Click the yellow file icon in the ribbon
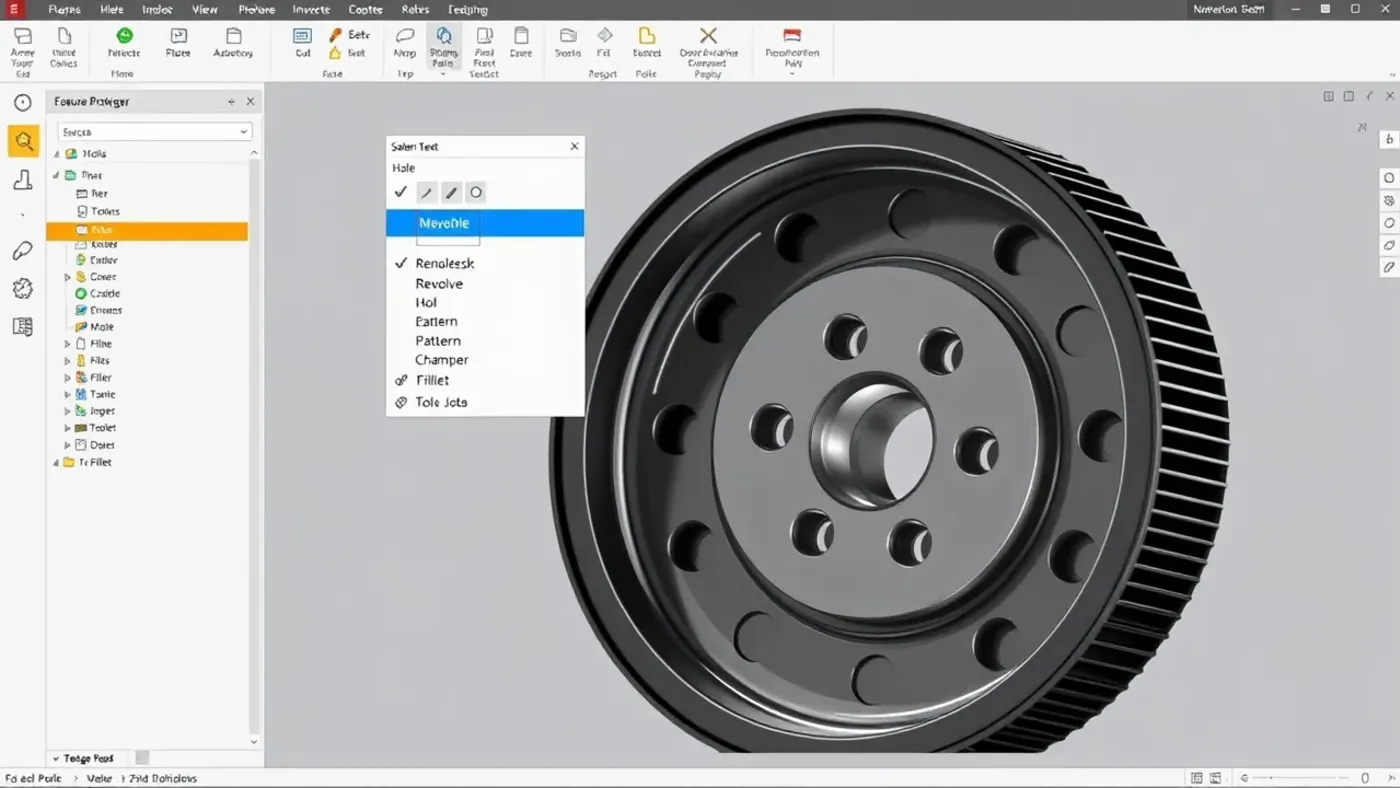The image size is (1400, 788). (x=646, y=36)
